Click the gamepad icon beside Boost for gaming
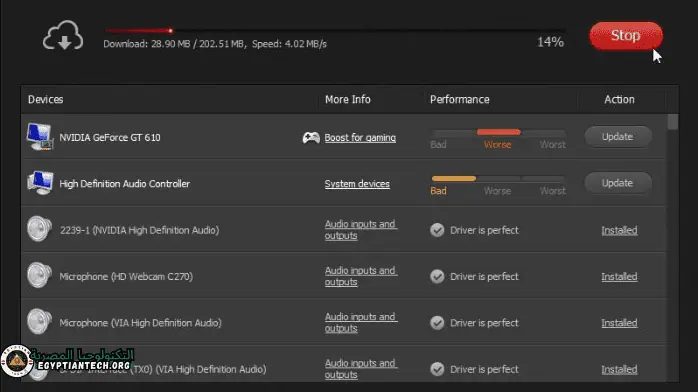Image resolution: width=698 pixels, height=392 pixels. pos(311,137)
